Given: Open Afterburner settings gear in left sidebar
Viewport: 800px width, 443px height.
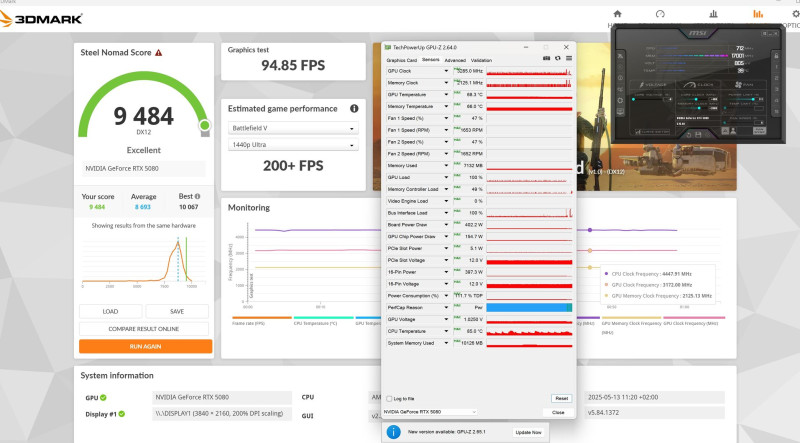Looking at the screenshot, I should click(x=620, y=101).
